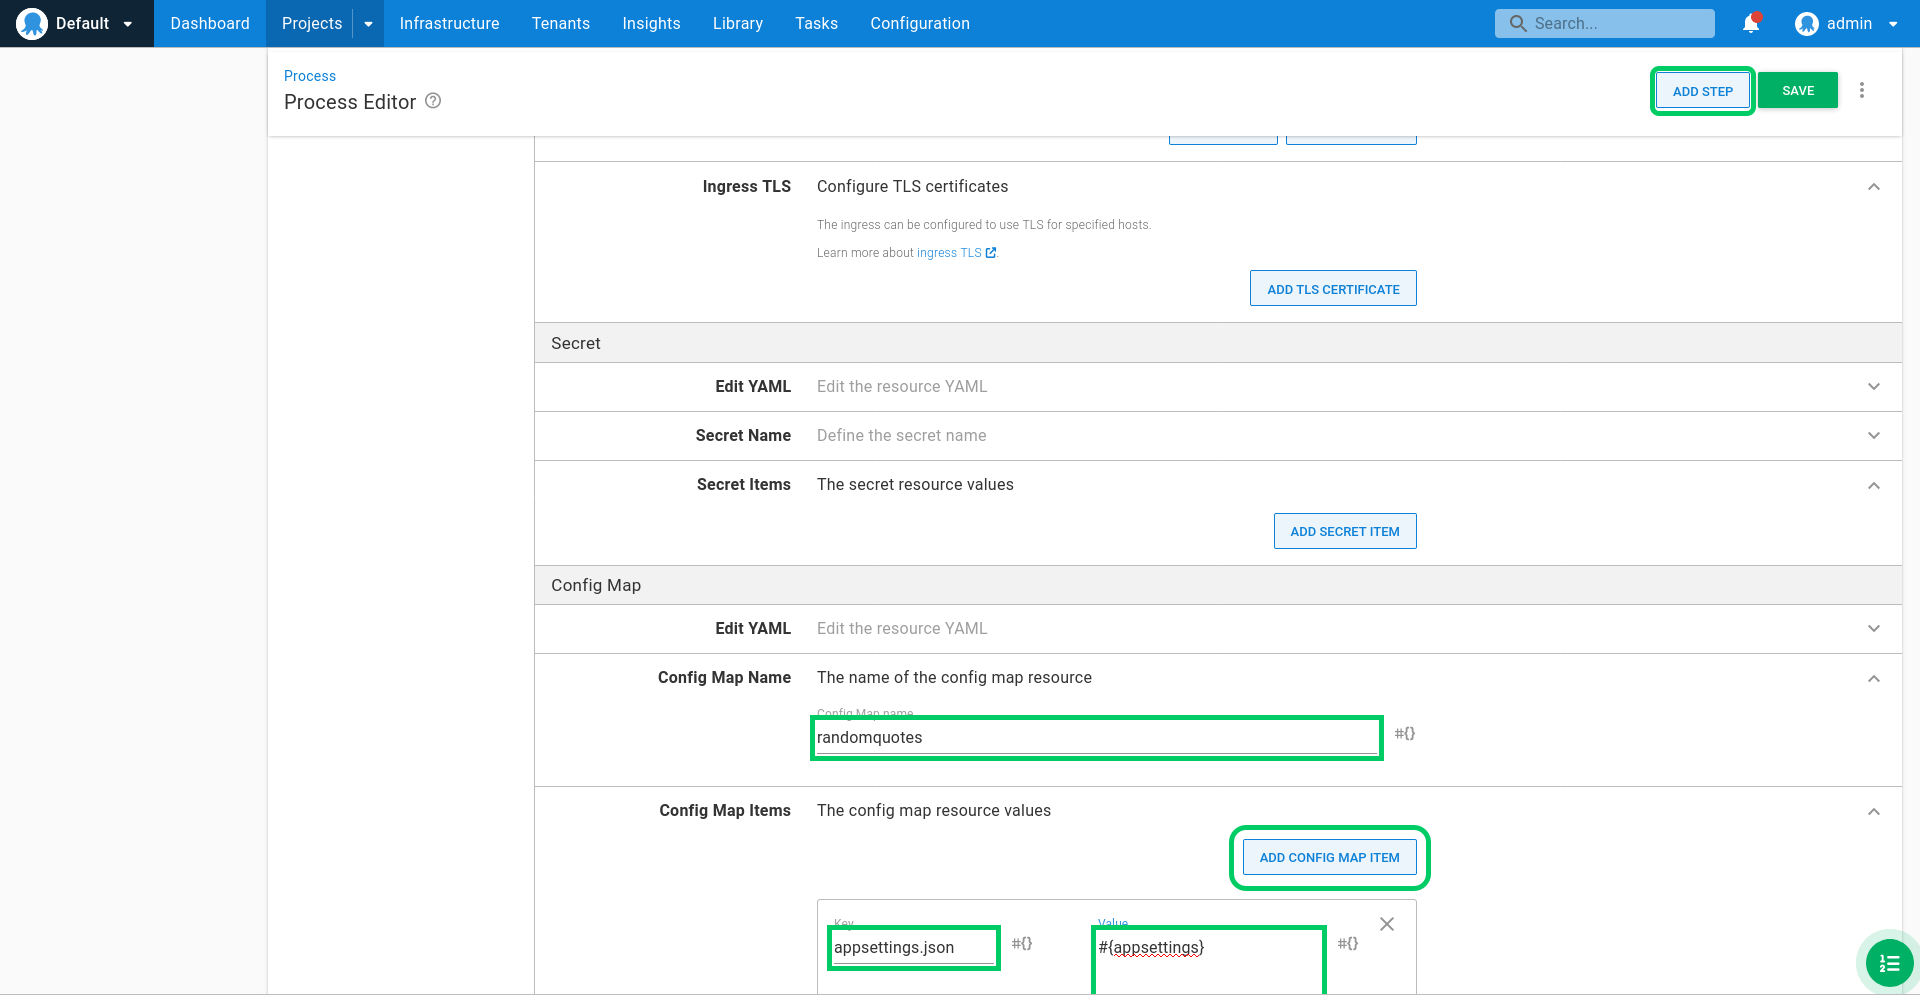
Task: Click the Add Step button
Action: pyautogui.click(x=1702, y=91)
